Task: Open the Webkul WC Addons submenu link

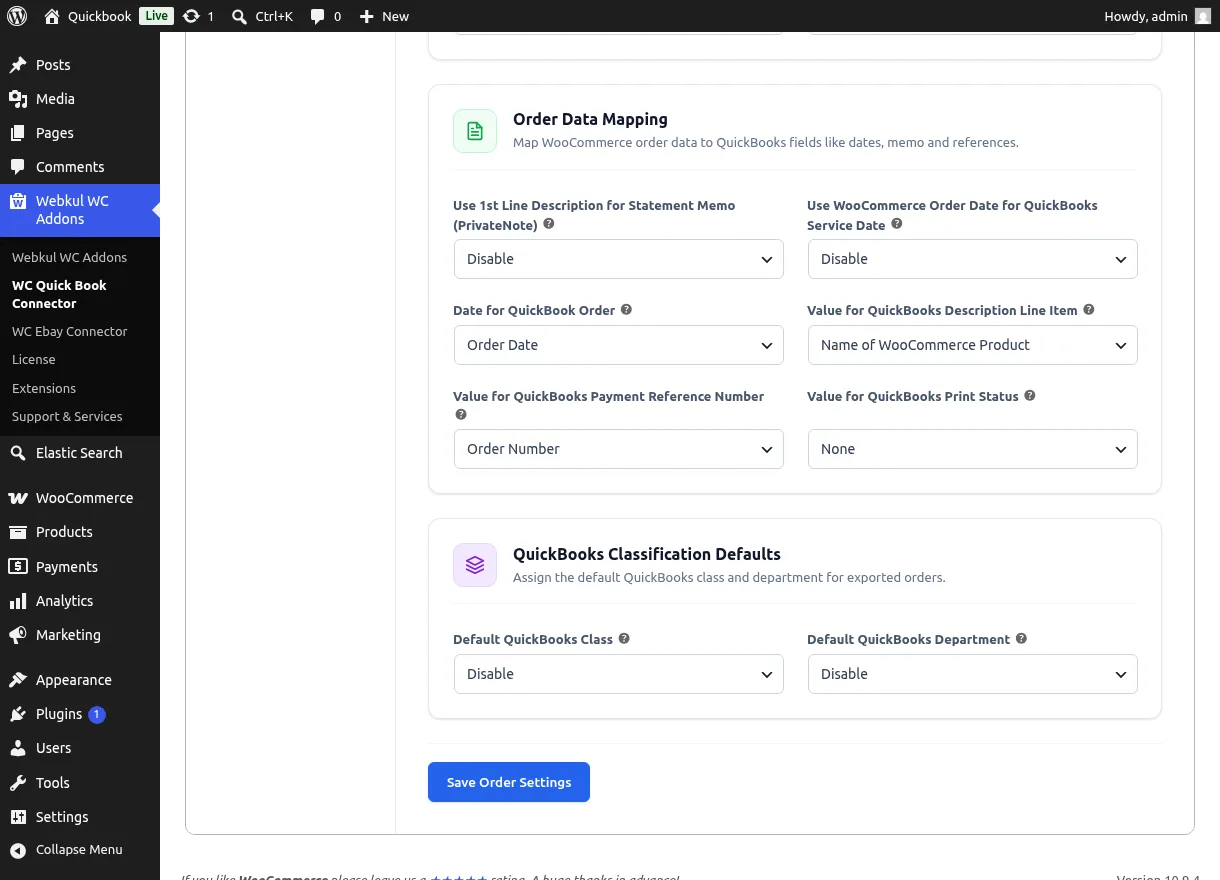Action: click(69, 257)
